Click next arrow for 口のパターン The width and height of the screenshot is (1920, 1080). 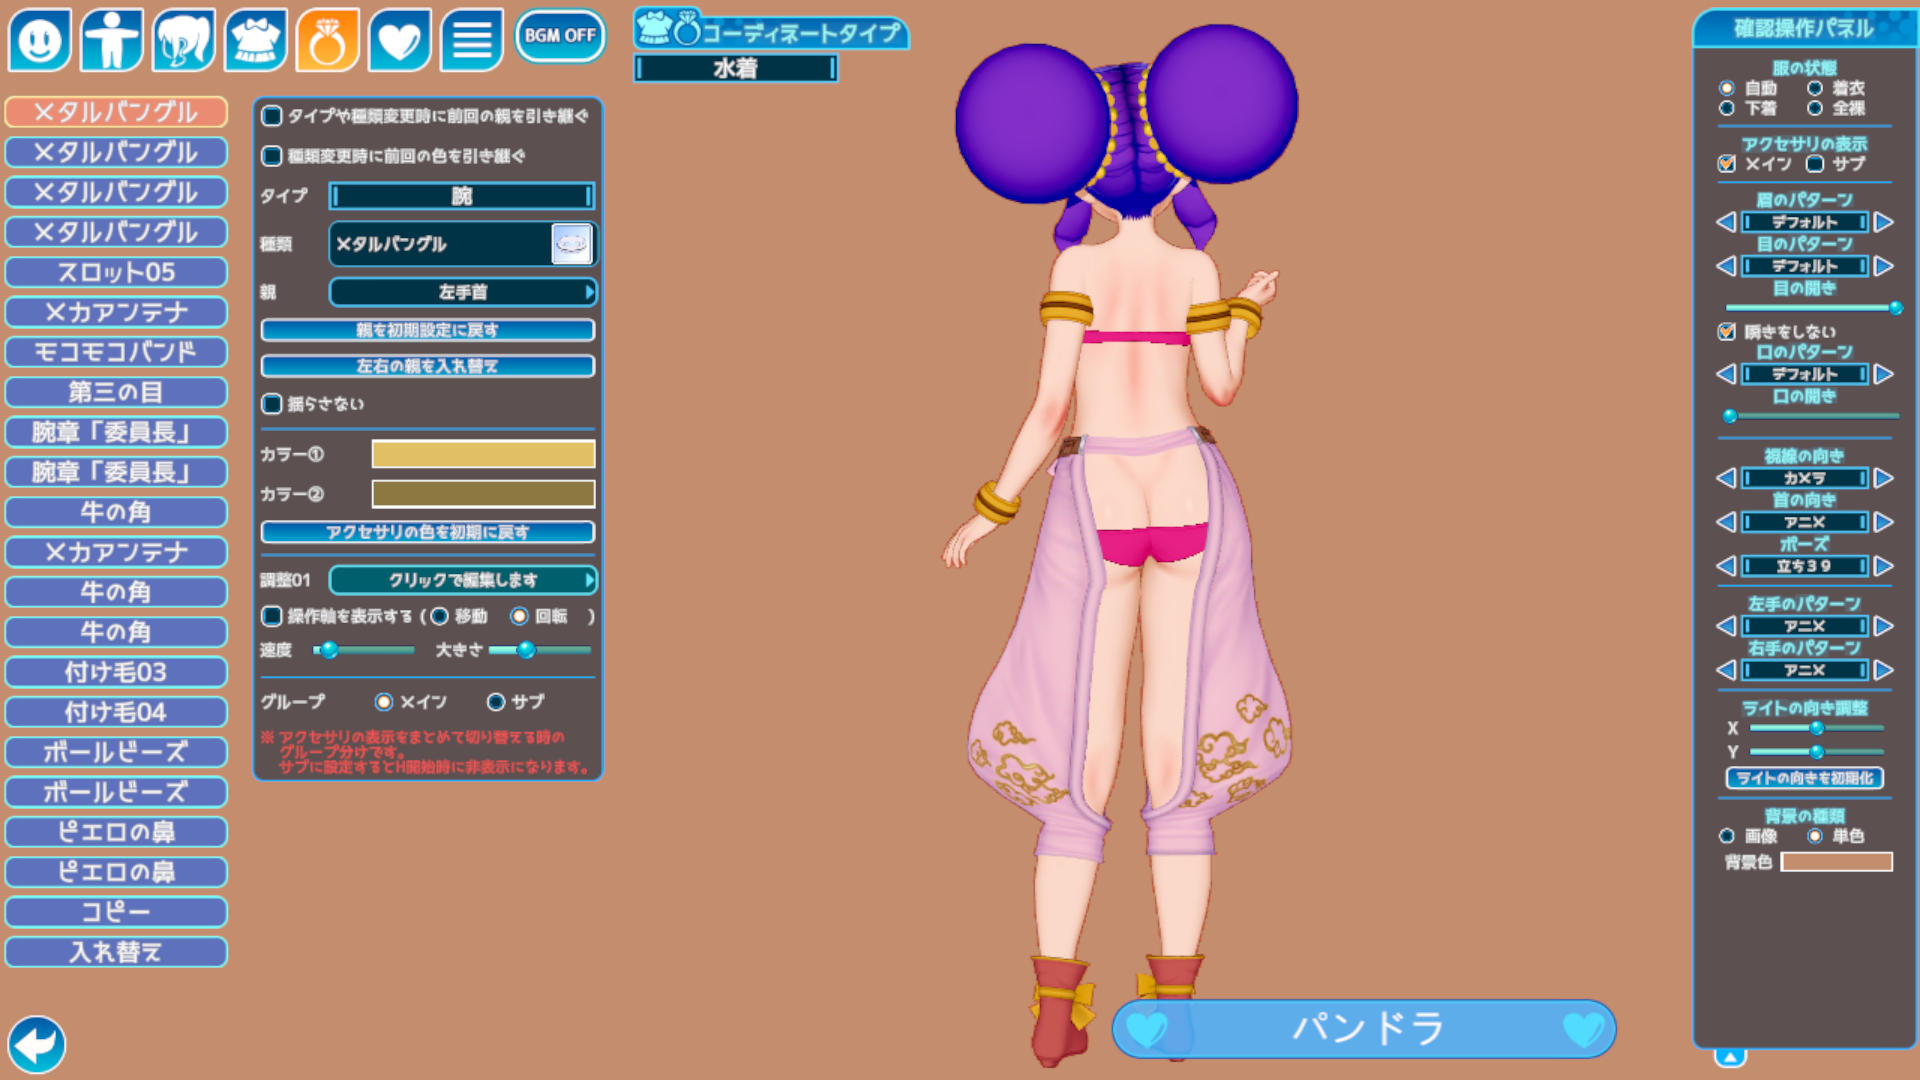pos(1884,374)
